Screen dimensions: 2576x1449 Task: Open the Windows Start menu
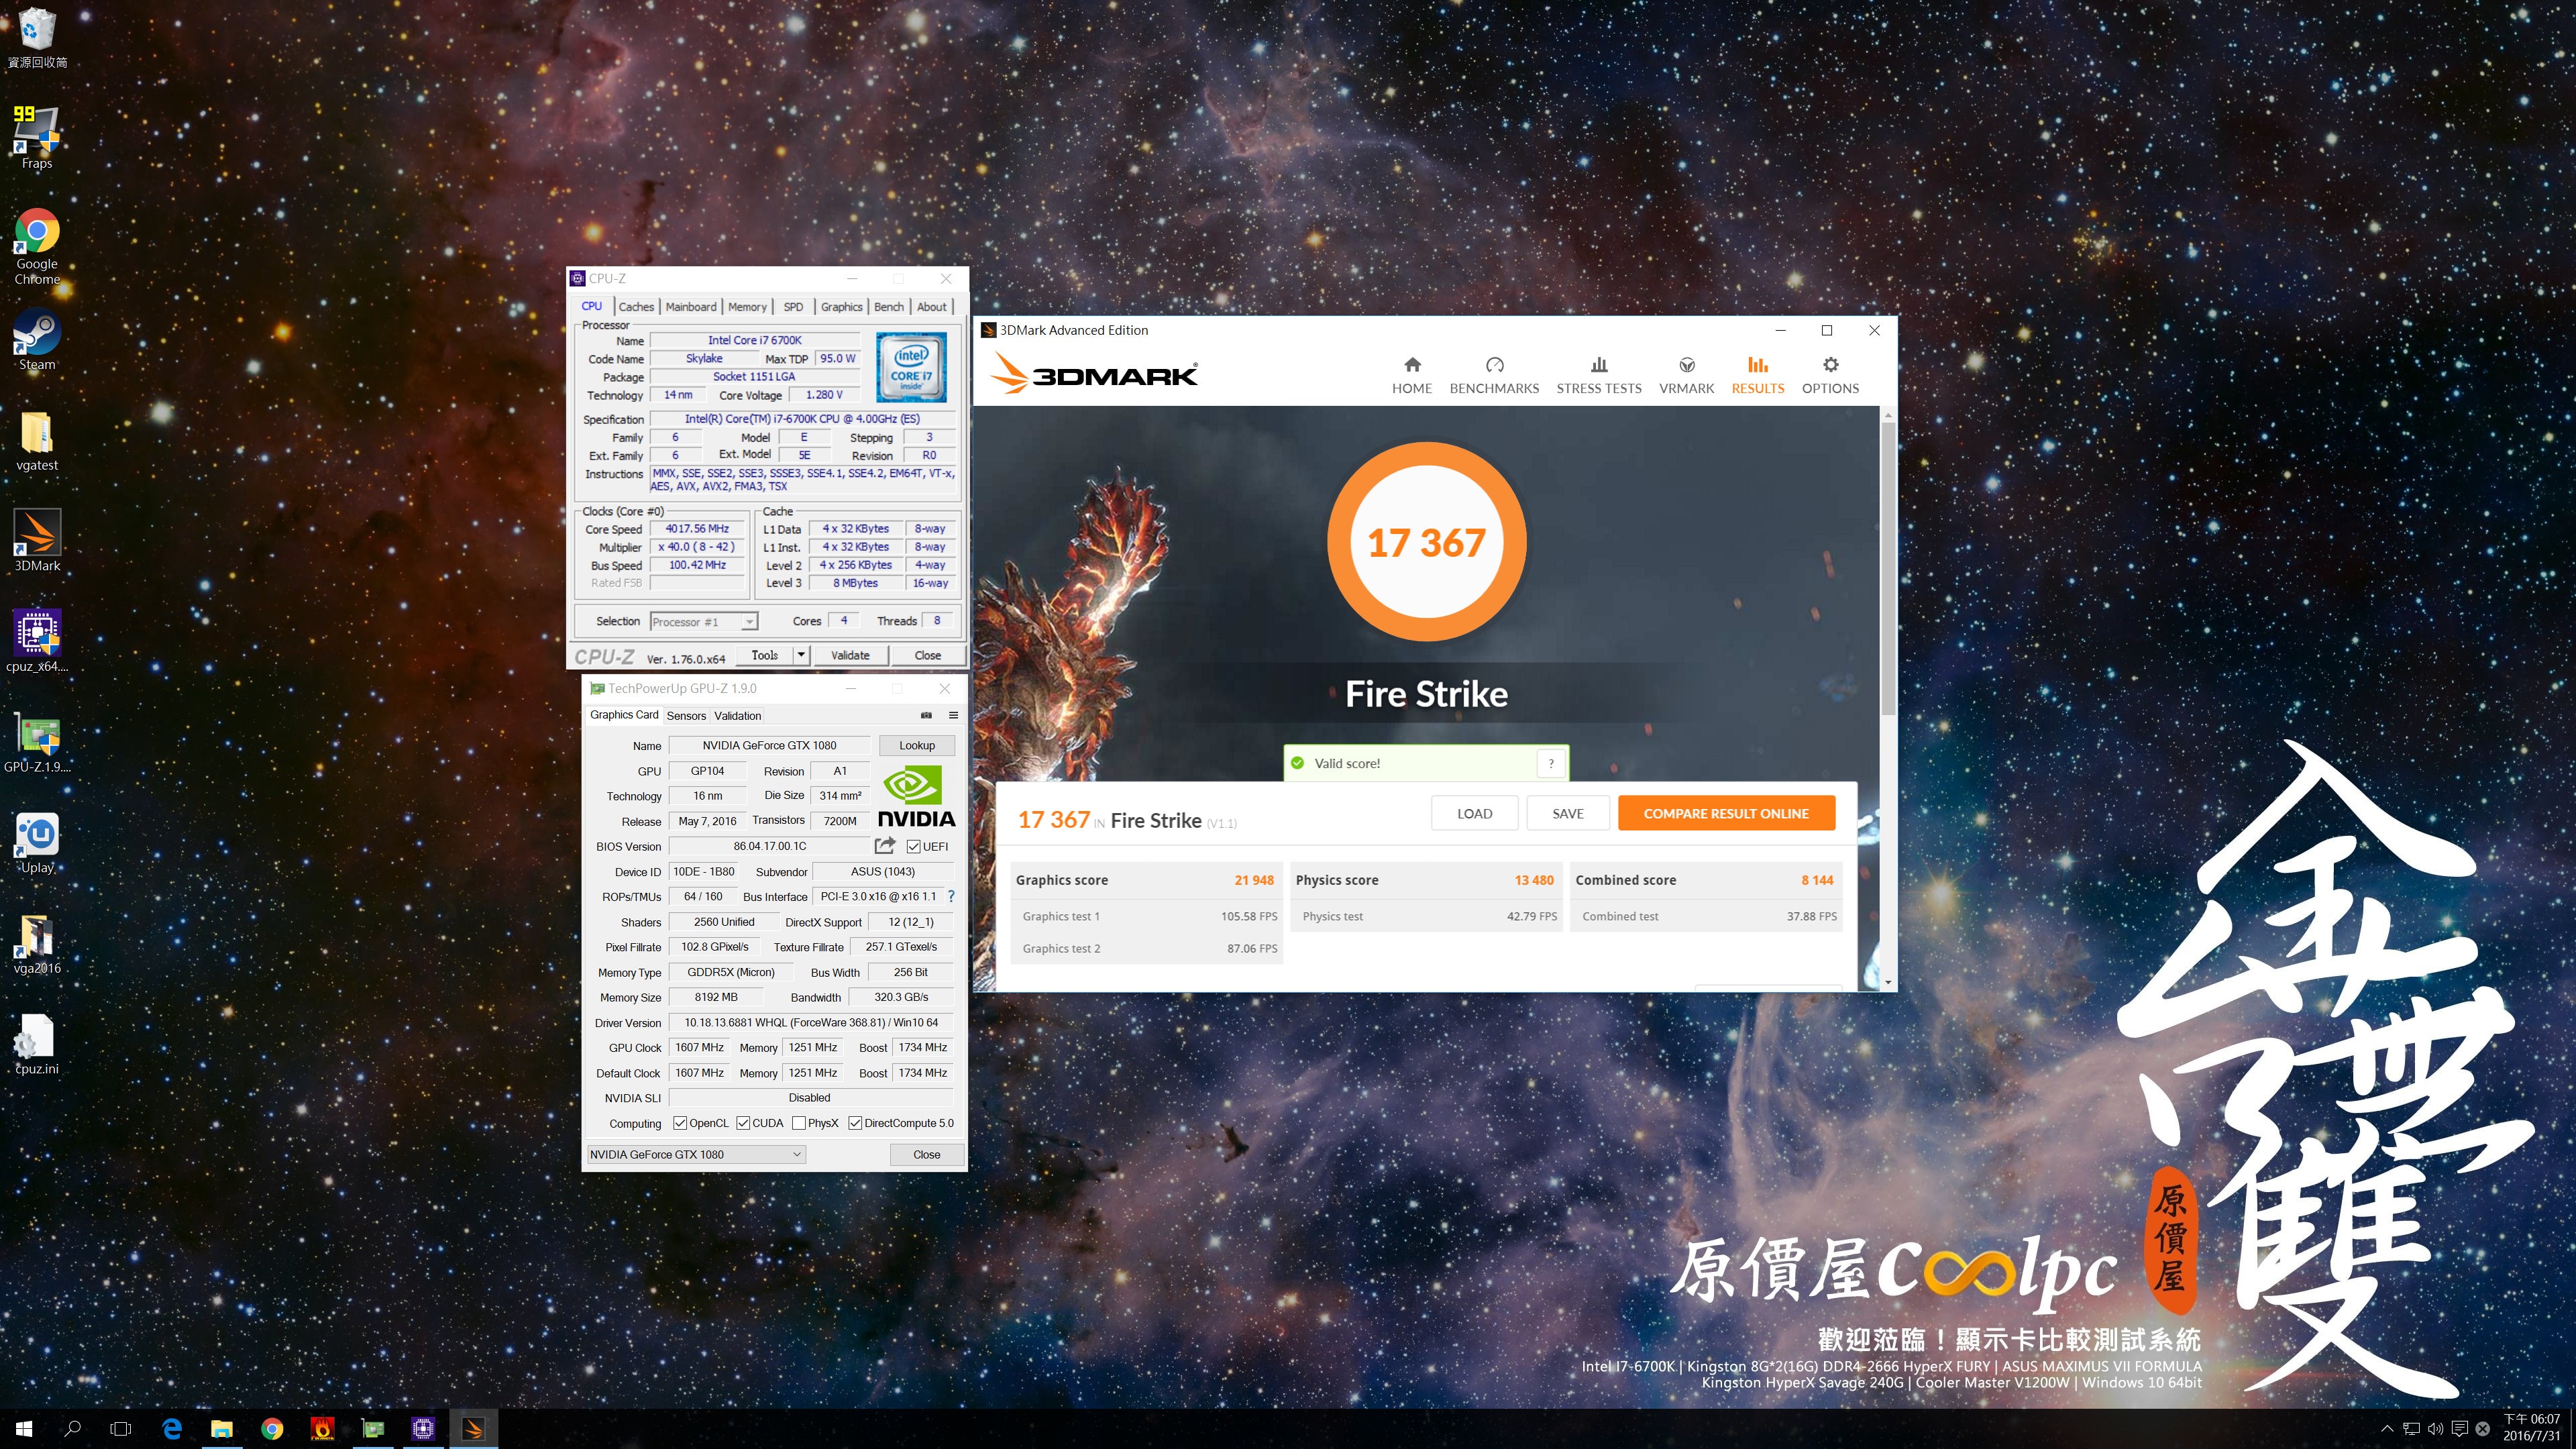(24, 1429)
